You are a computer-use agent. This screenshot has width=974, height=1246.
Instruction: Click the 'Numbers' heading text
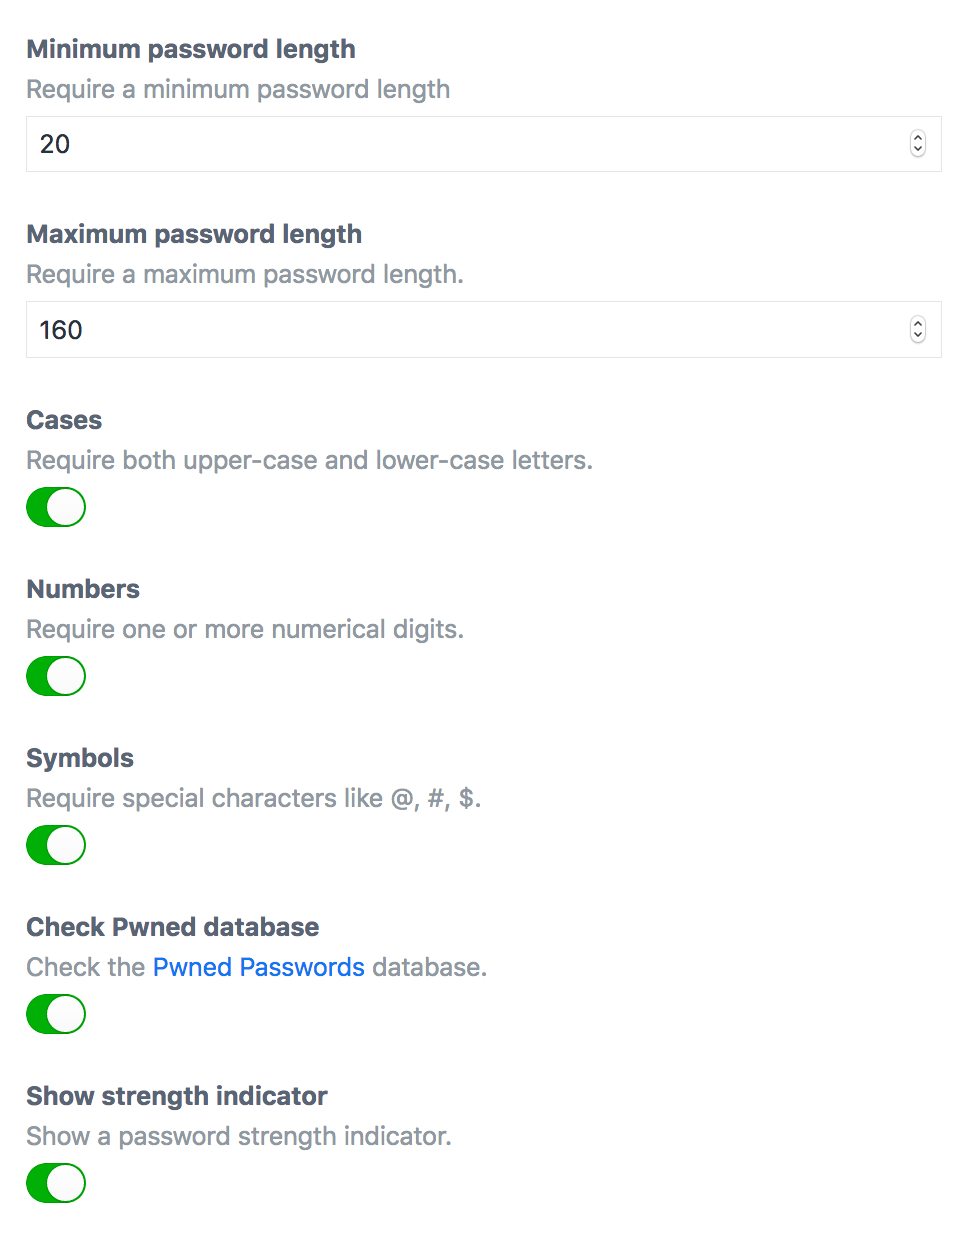83,589
